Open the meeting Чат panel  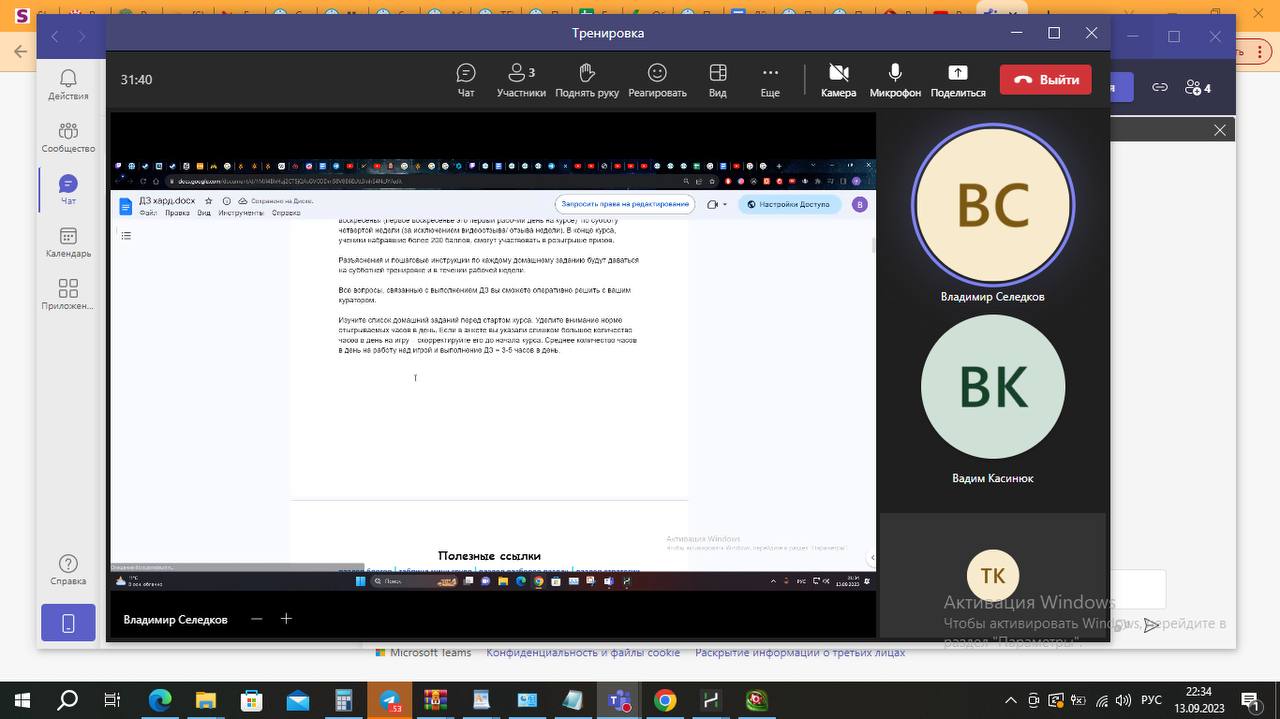(466, 80)
